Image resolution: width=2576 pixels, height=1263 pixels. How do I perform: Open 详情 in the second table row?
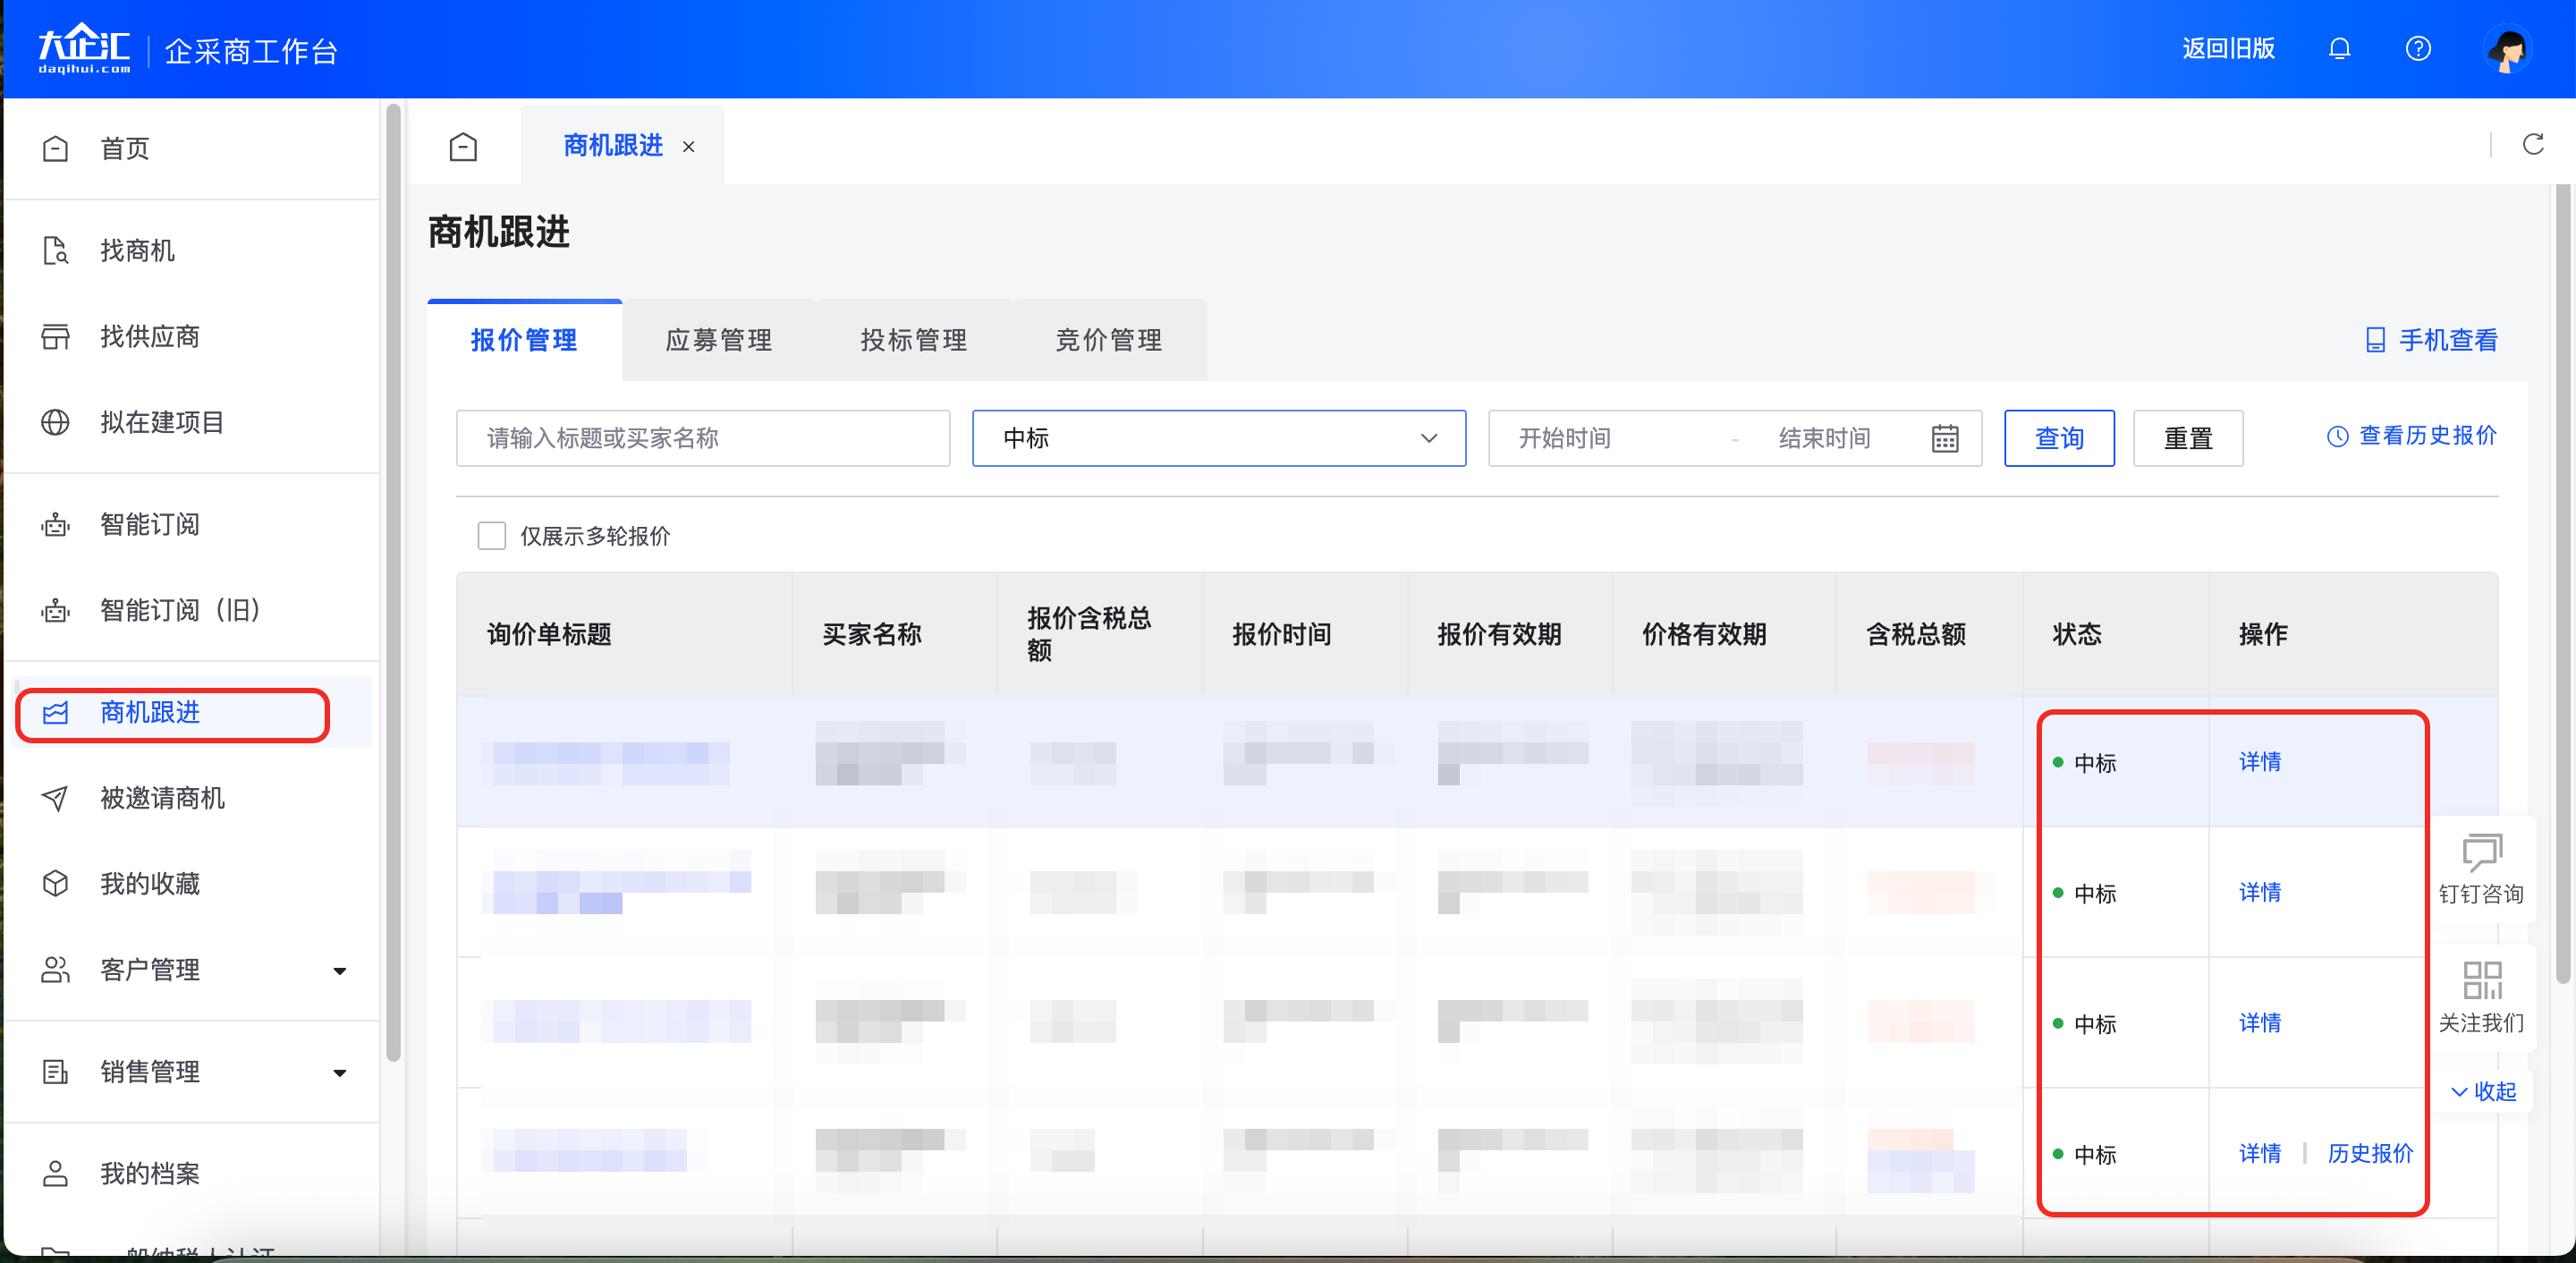2260,892
